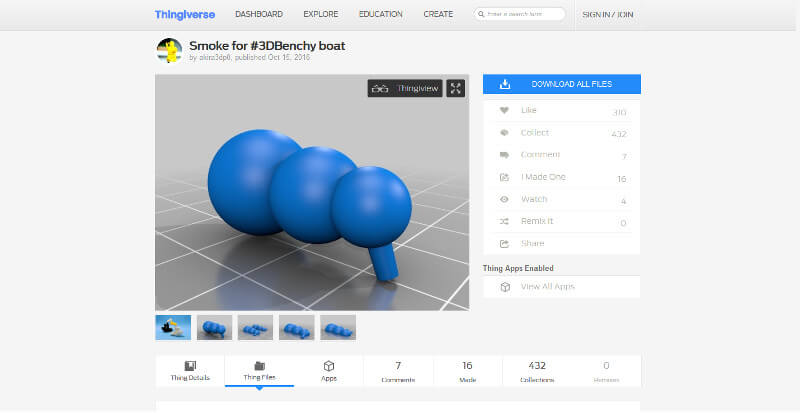
Task: Click the fullscreen expand icon on viewer
Action: coord(456,89)
